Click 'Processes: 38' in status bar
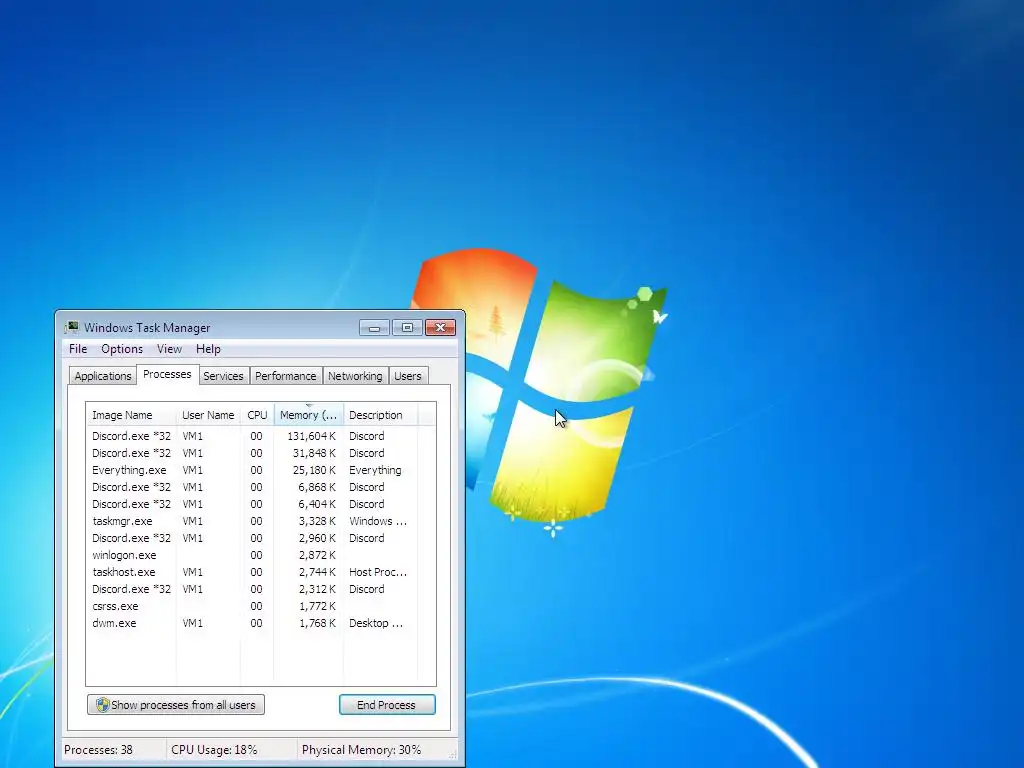1024x768 pixels. point(98,750)
